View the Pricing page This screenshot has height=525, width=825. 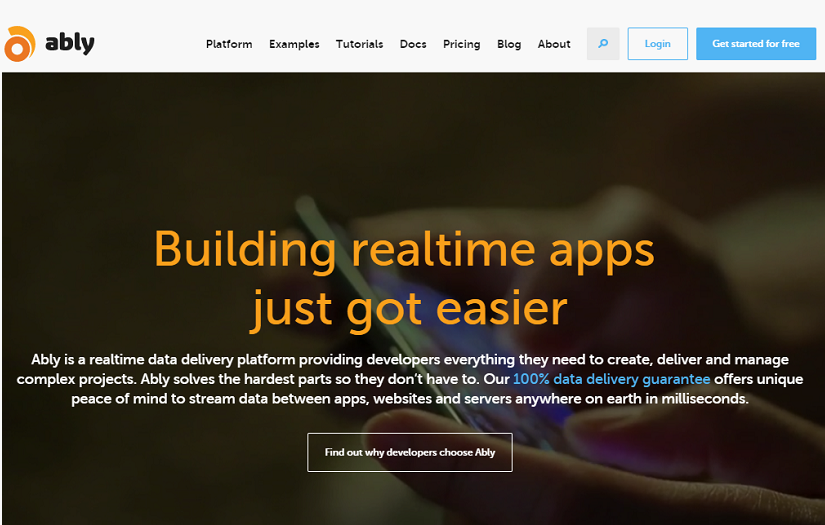tap(461, 44)
